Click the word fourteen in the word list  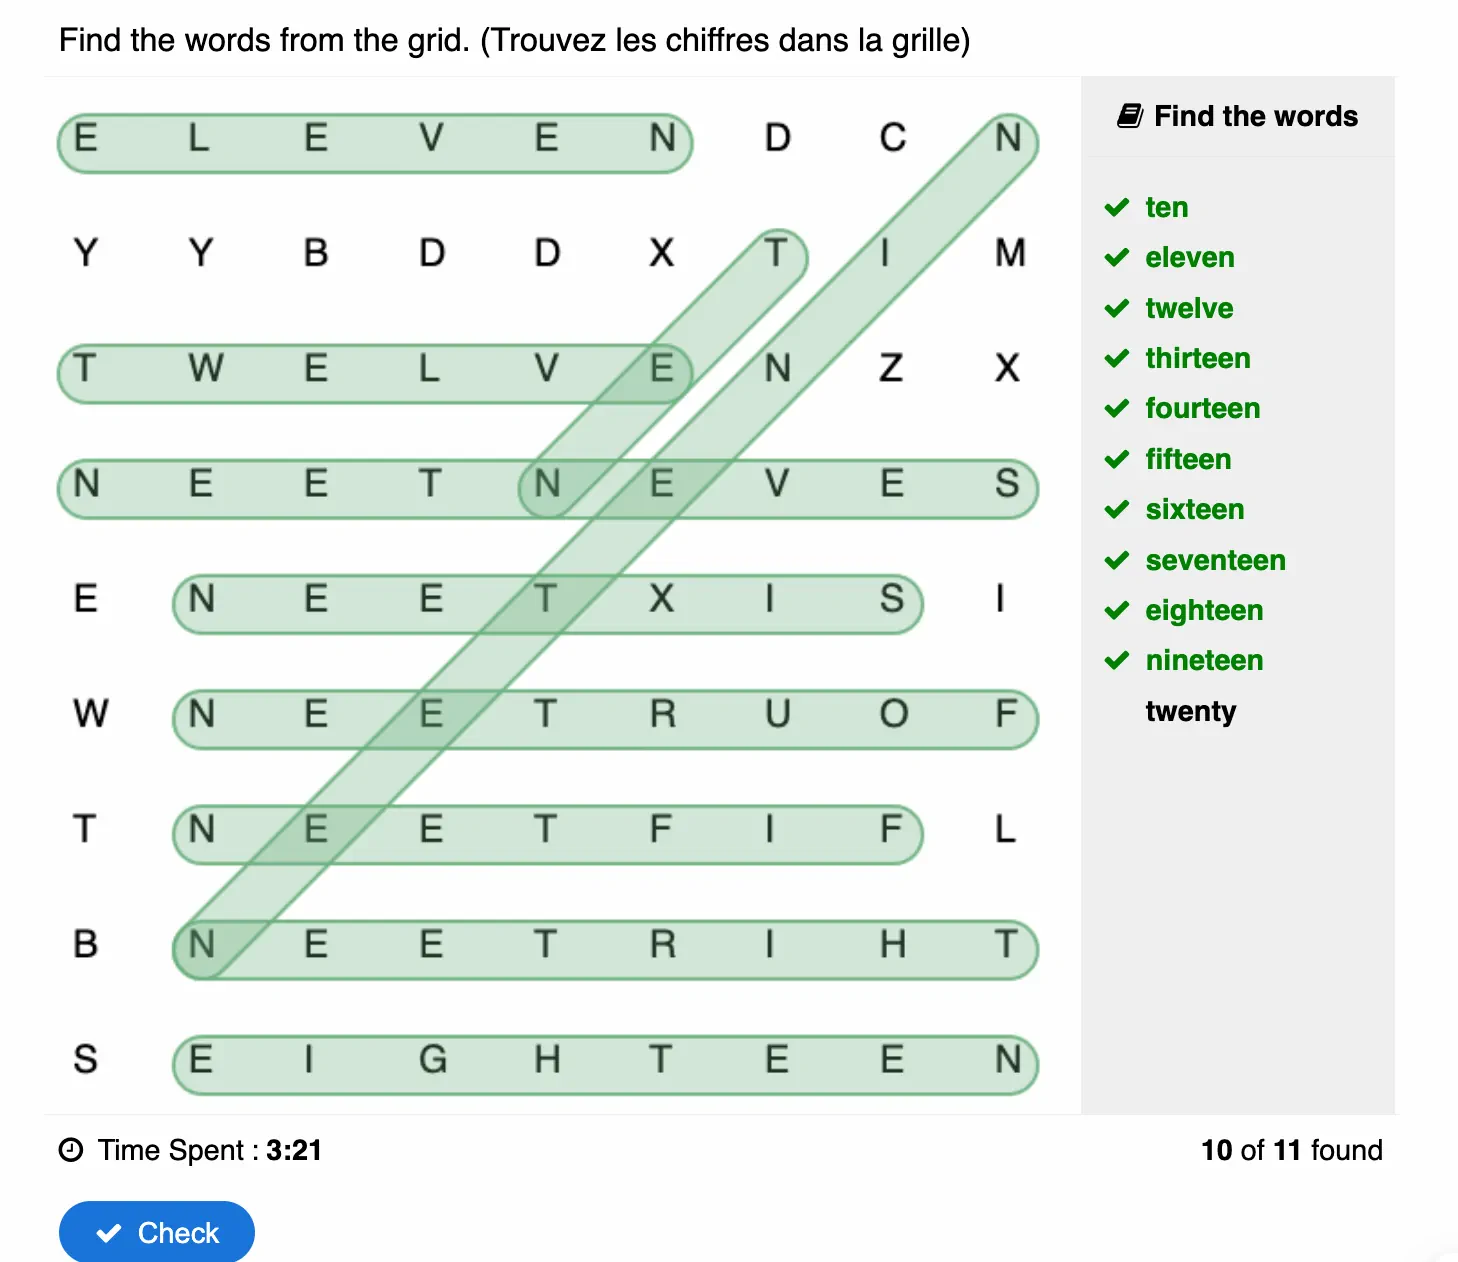point(1202,408)
